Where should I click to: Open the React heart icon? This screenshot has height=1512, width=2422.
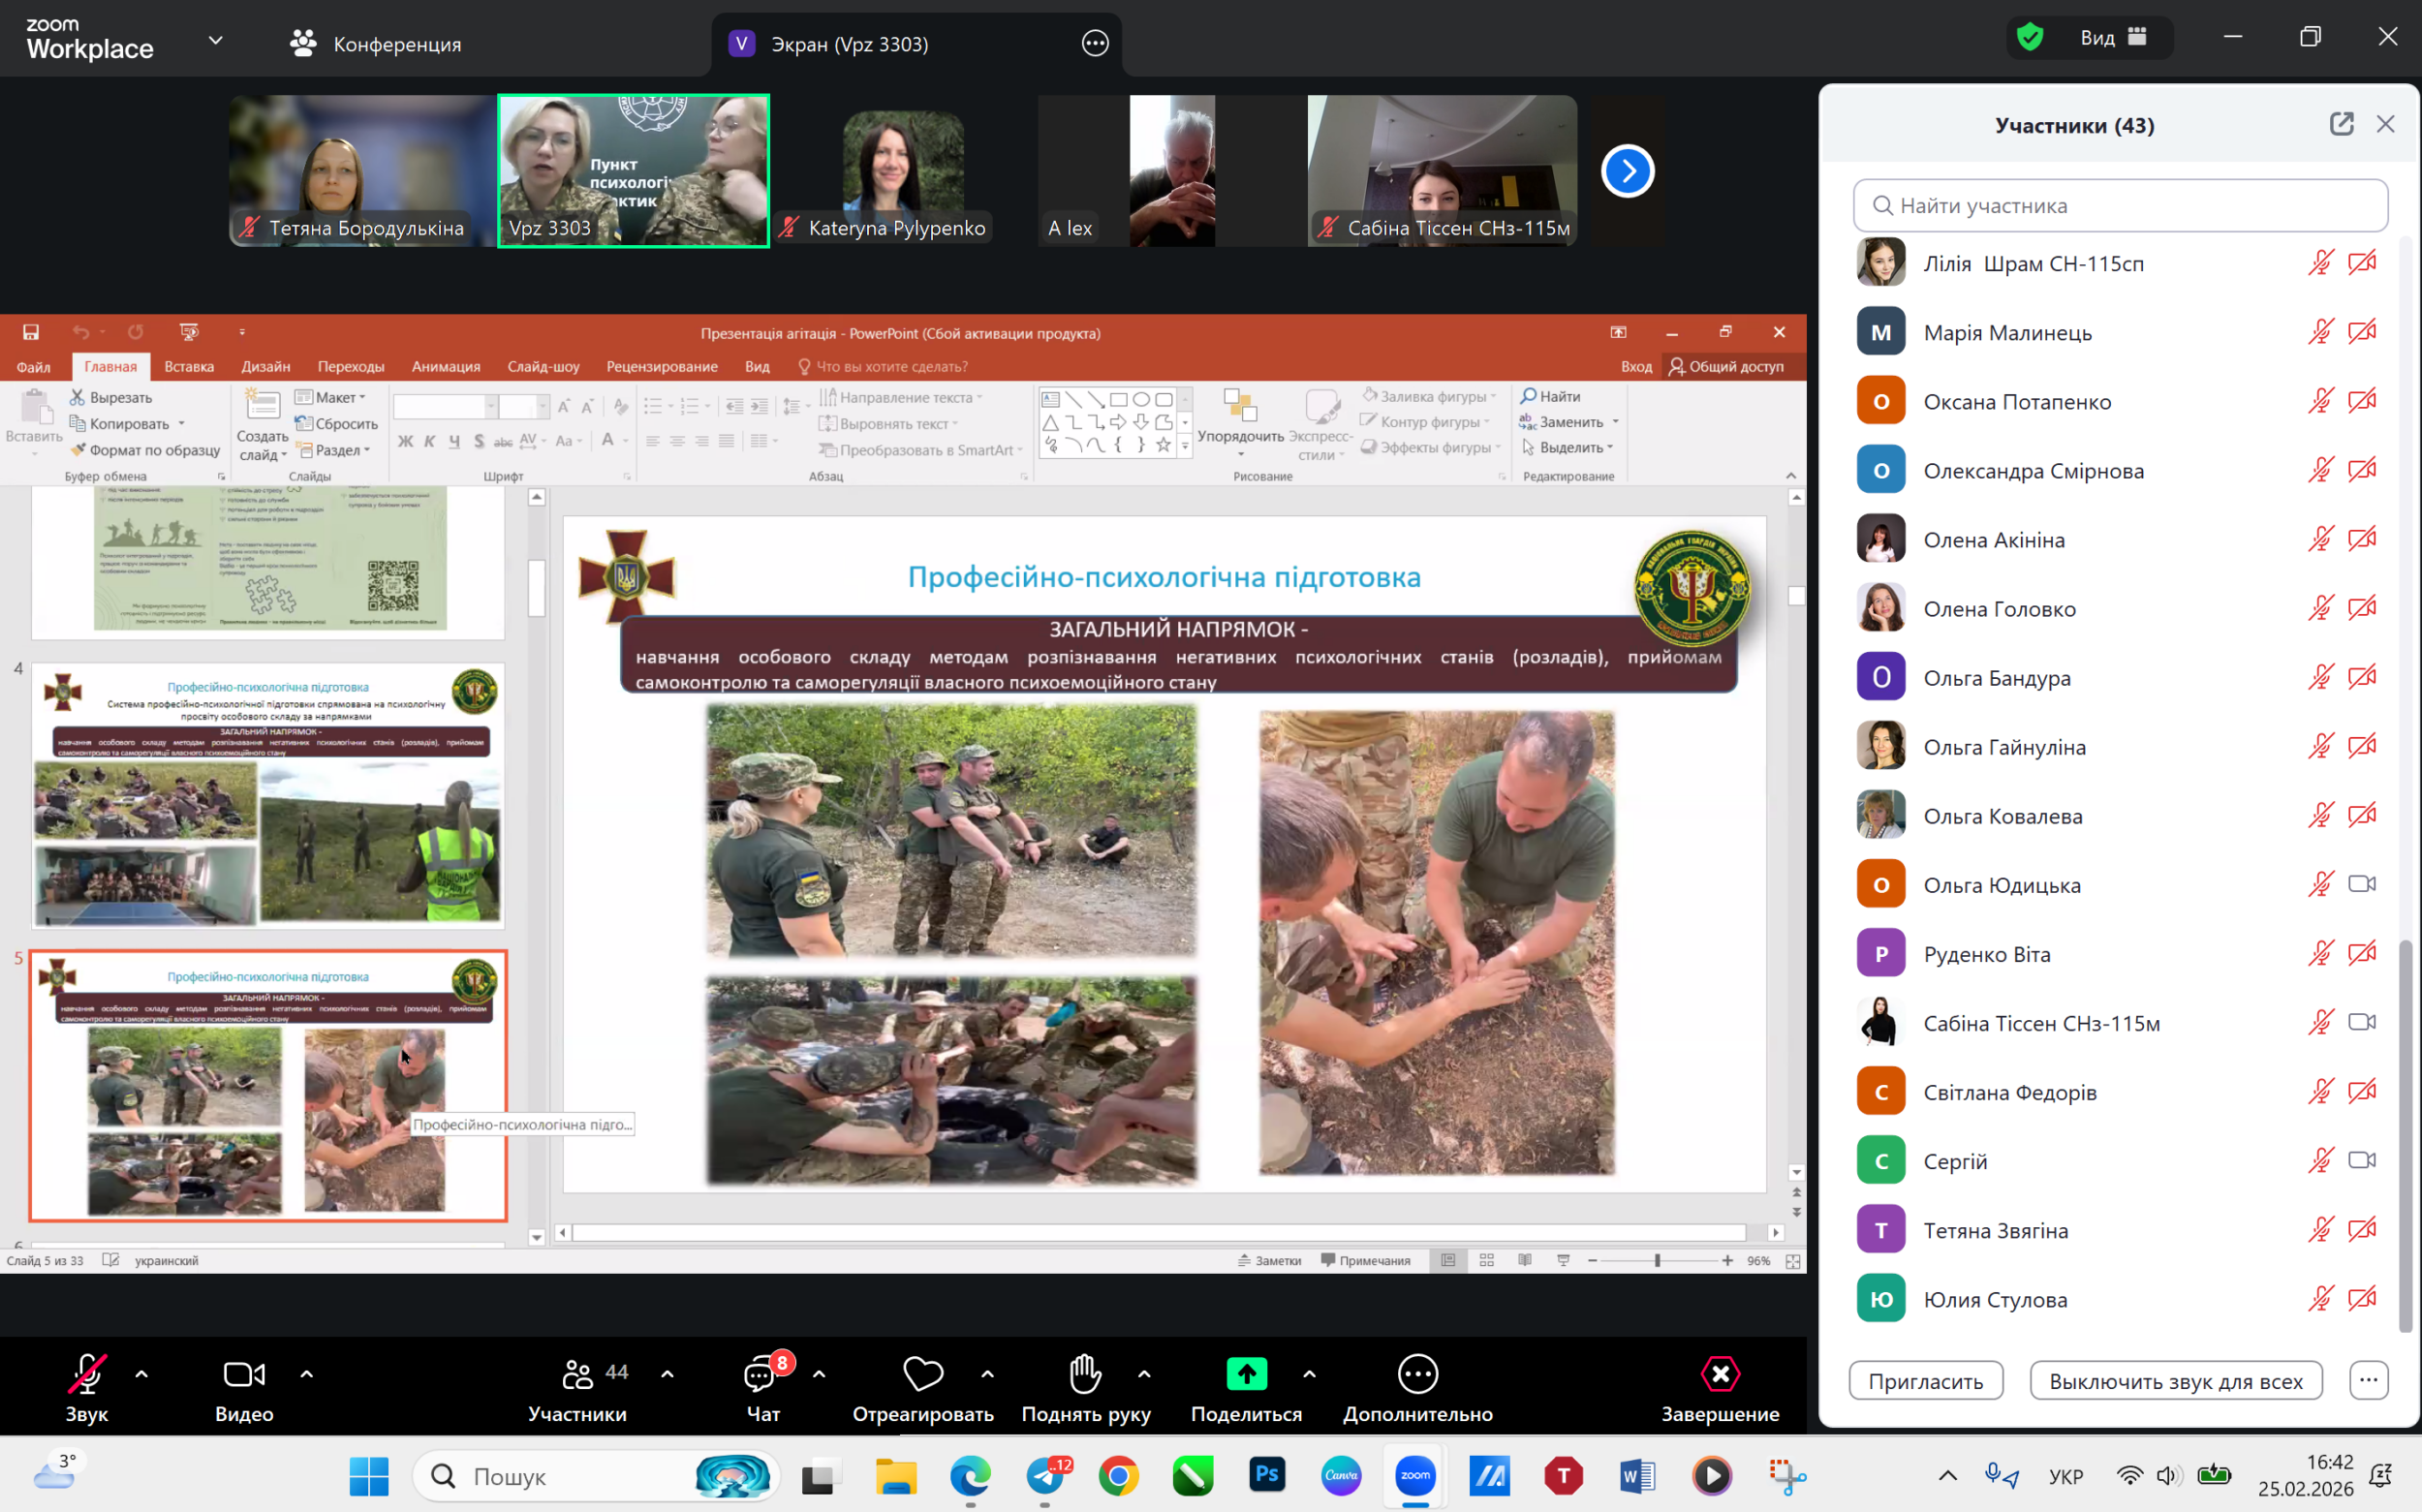click(x=922, y=1375)
